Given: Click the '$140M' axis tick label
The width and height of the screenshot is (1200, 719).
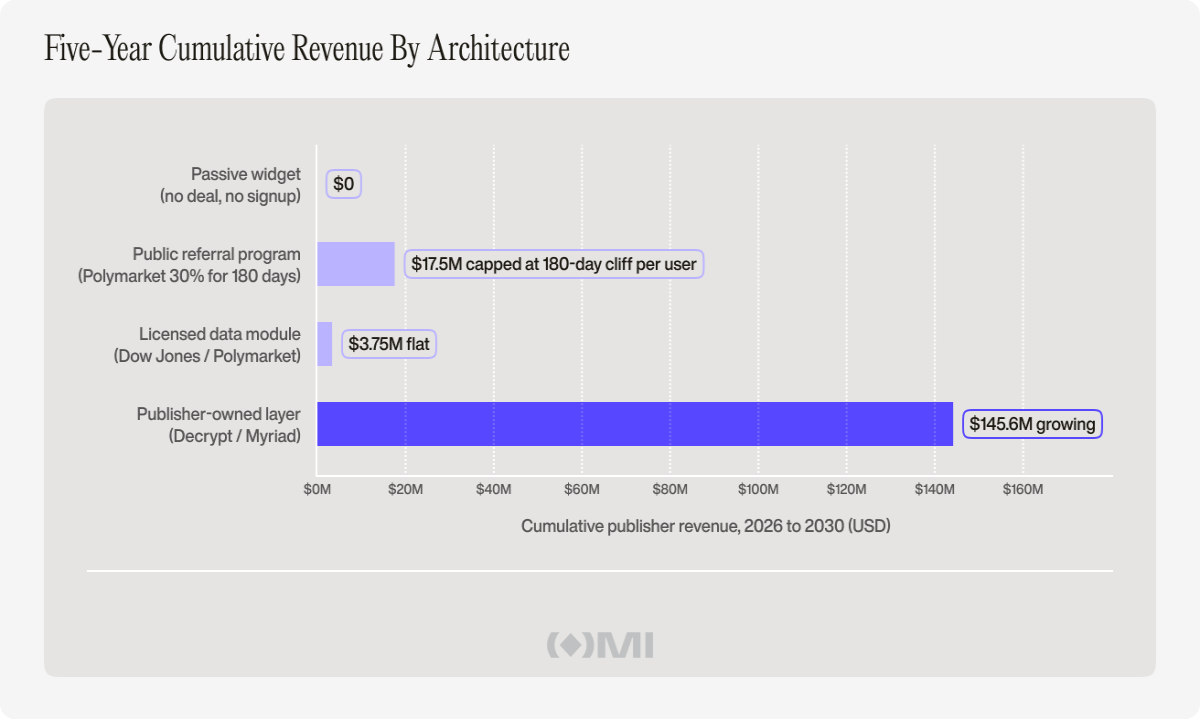Looking at the screenshot, I should [x=934, y=489].
